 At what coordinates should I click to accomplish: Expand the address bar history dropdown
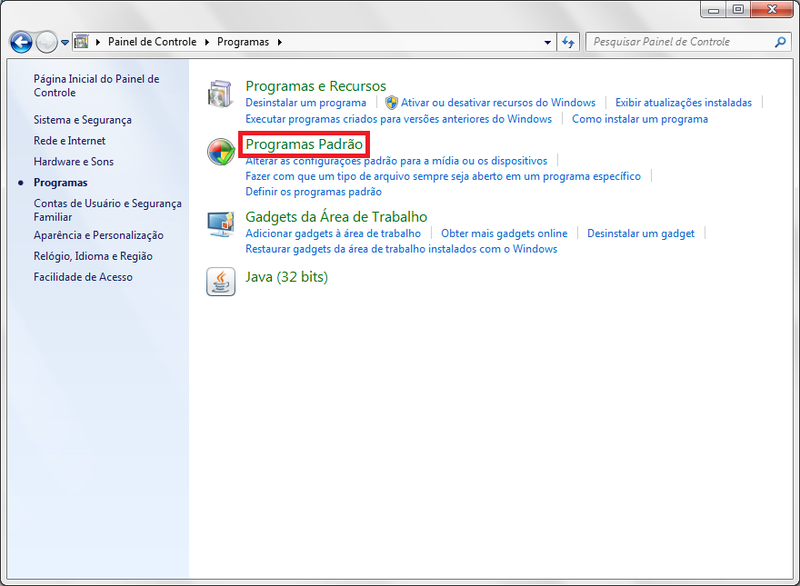click(547, 43)
